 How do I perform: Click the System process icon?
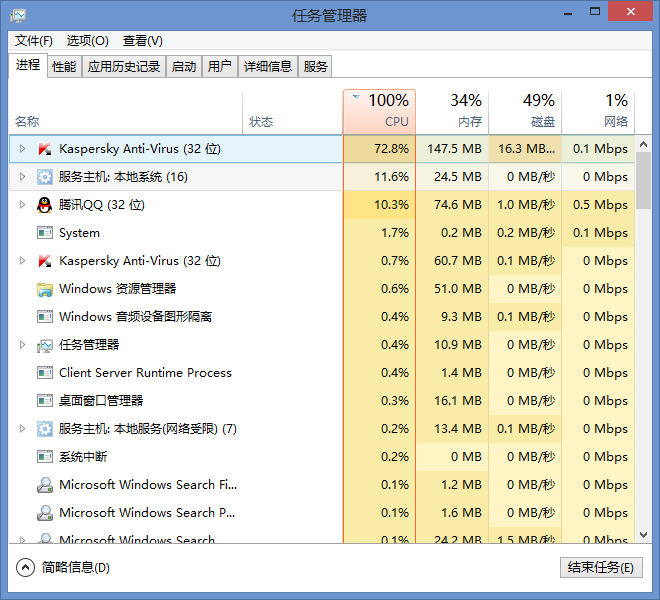coord(45,233)
